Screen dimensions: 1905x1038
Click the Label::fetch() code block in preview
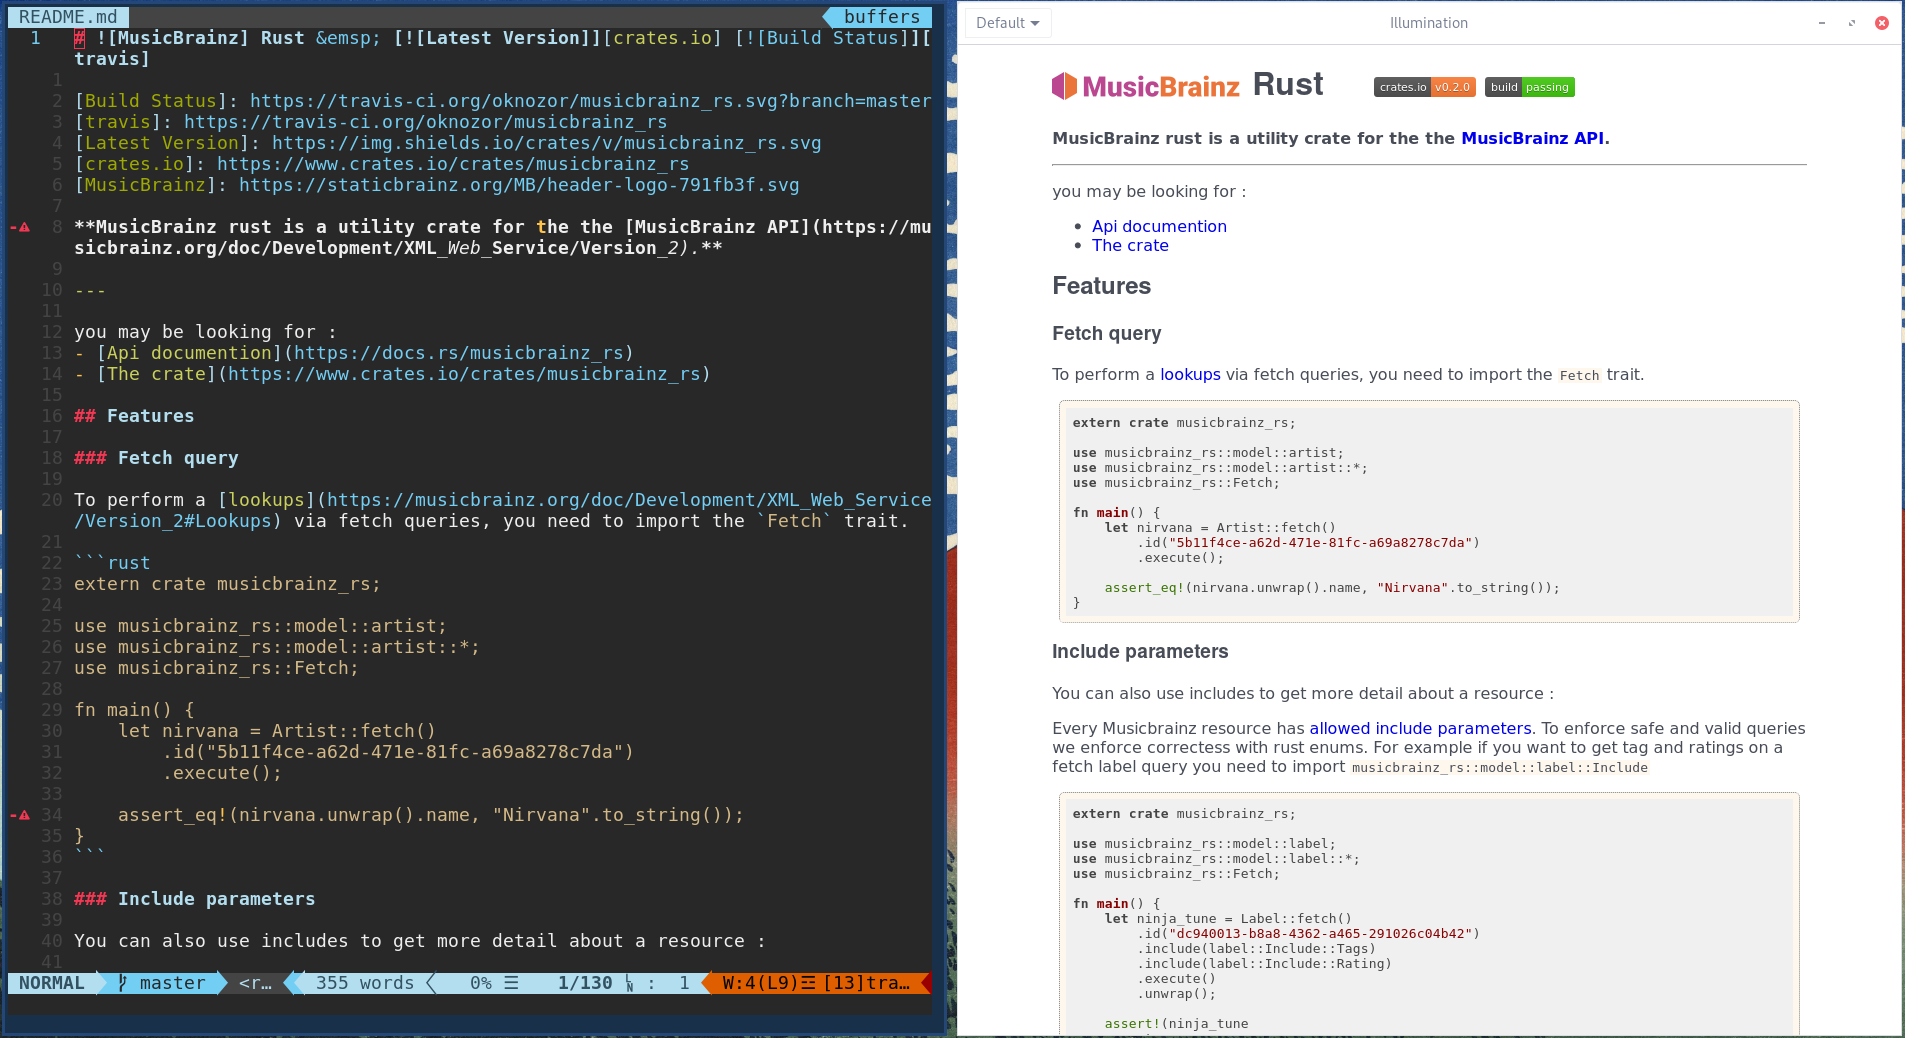pos(1429,913)
